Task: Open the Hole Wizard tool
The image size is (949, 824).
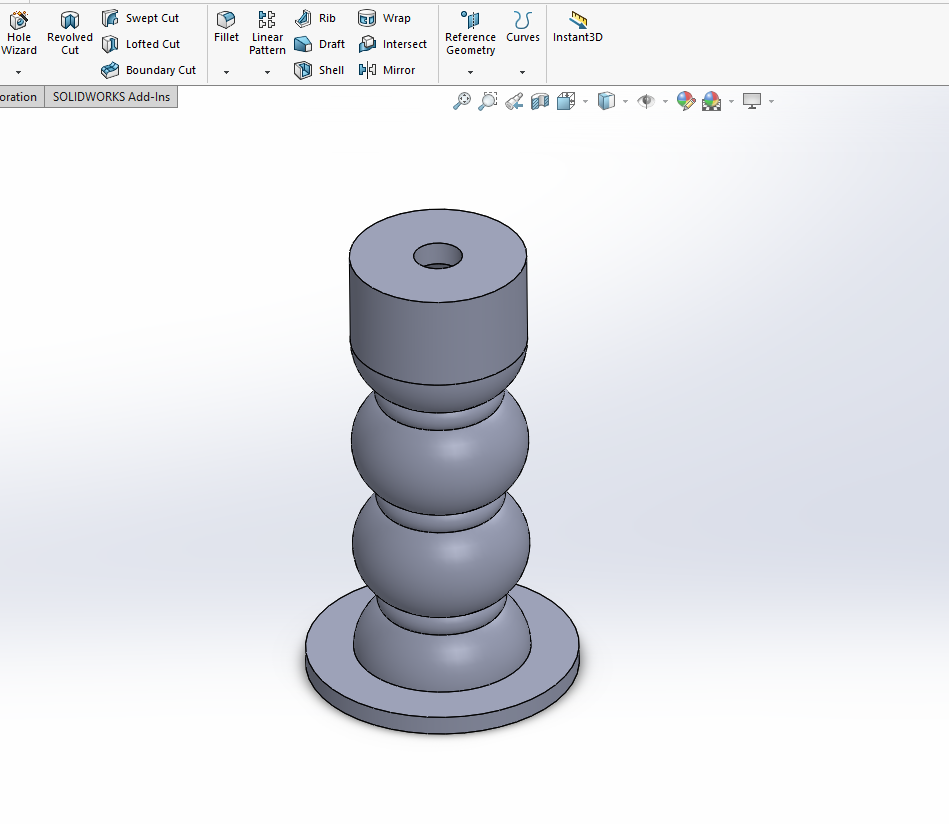Action: (18, 34)
